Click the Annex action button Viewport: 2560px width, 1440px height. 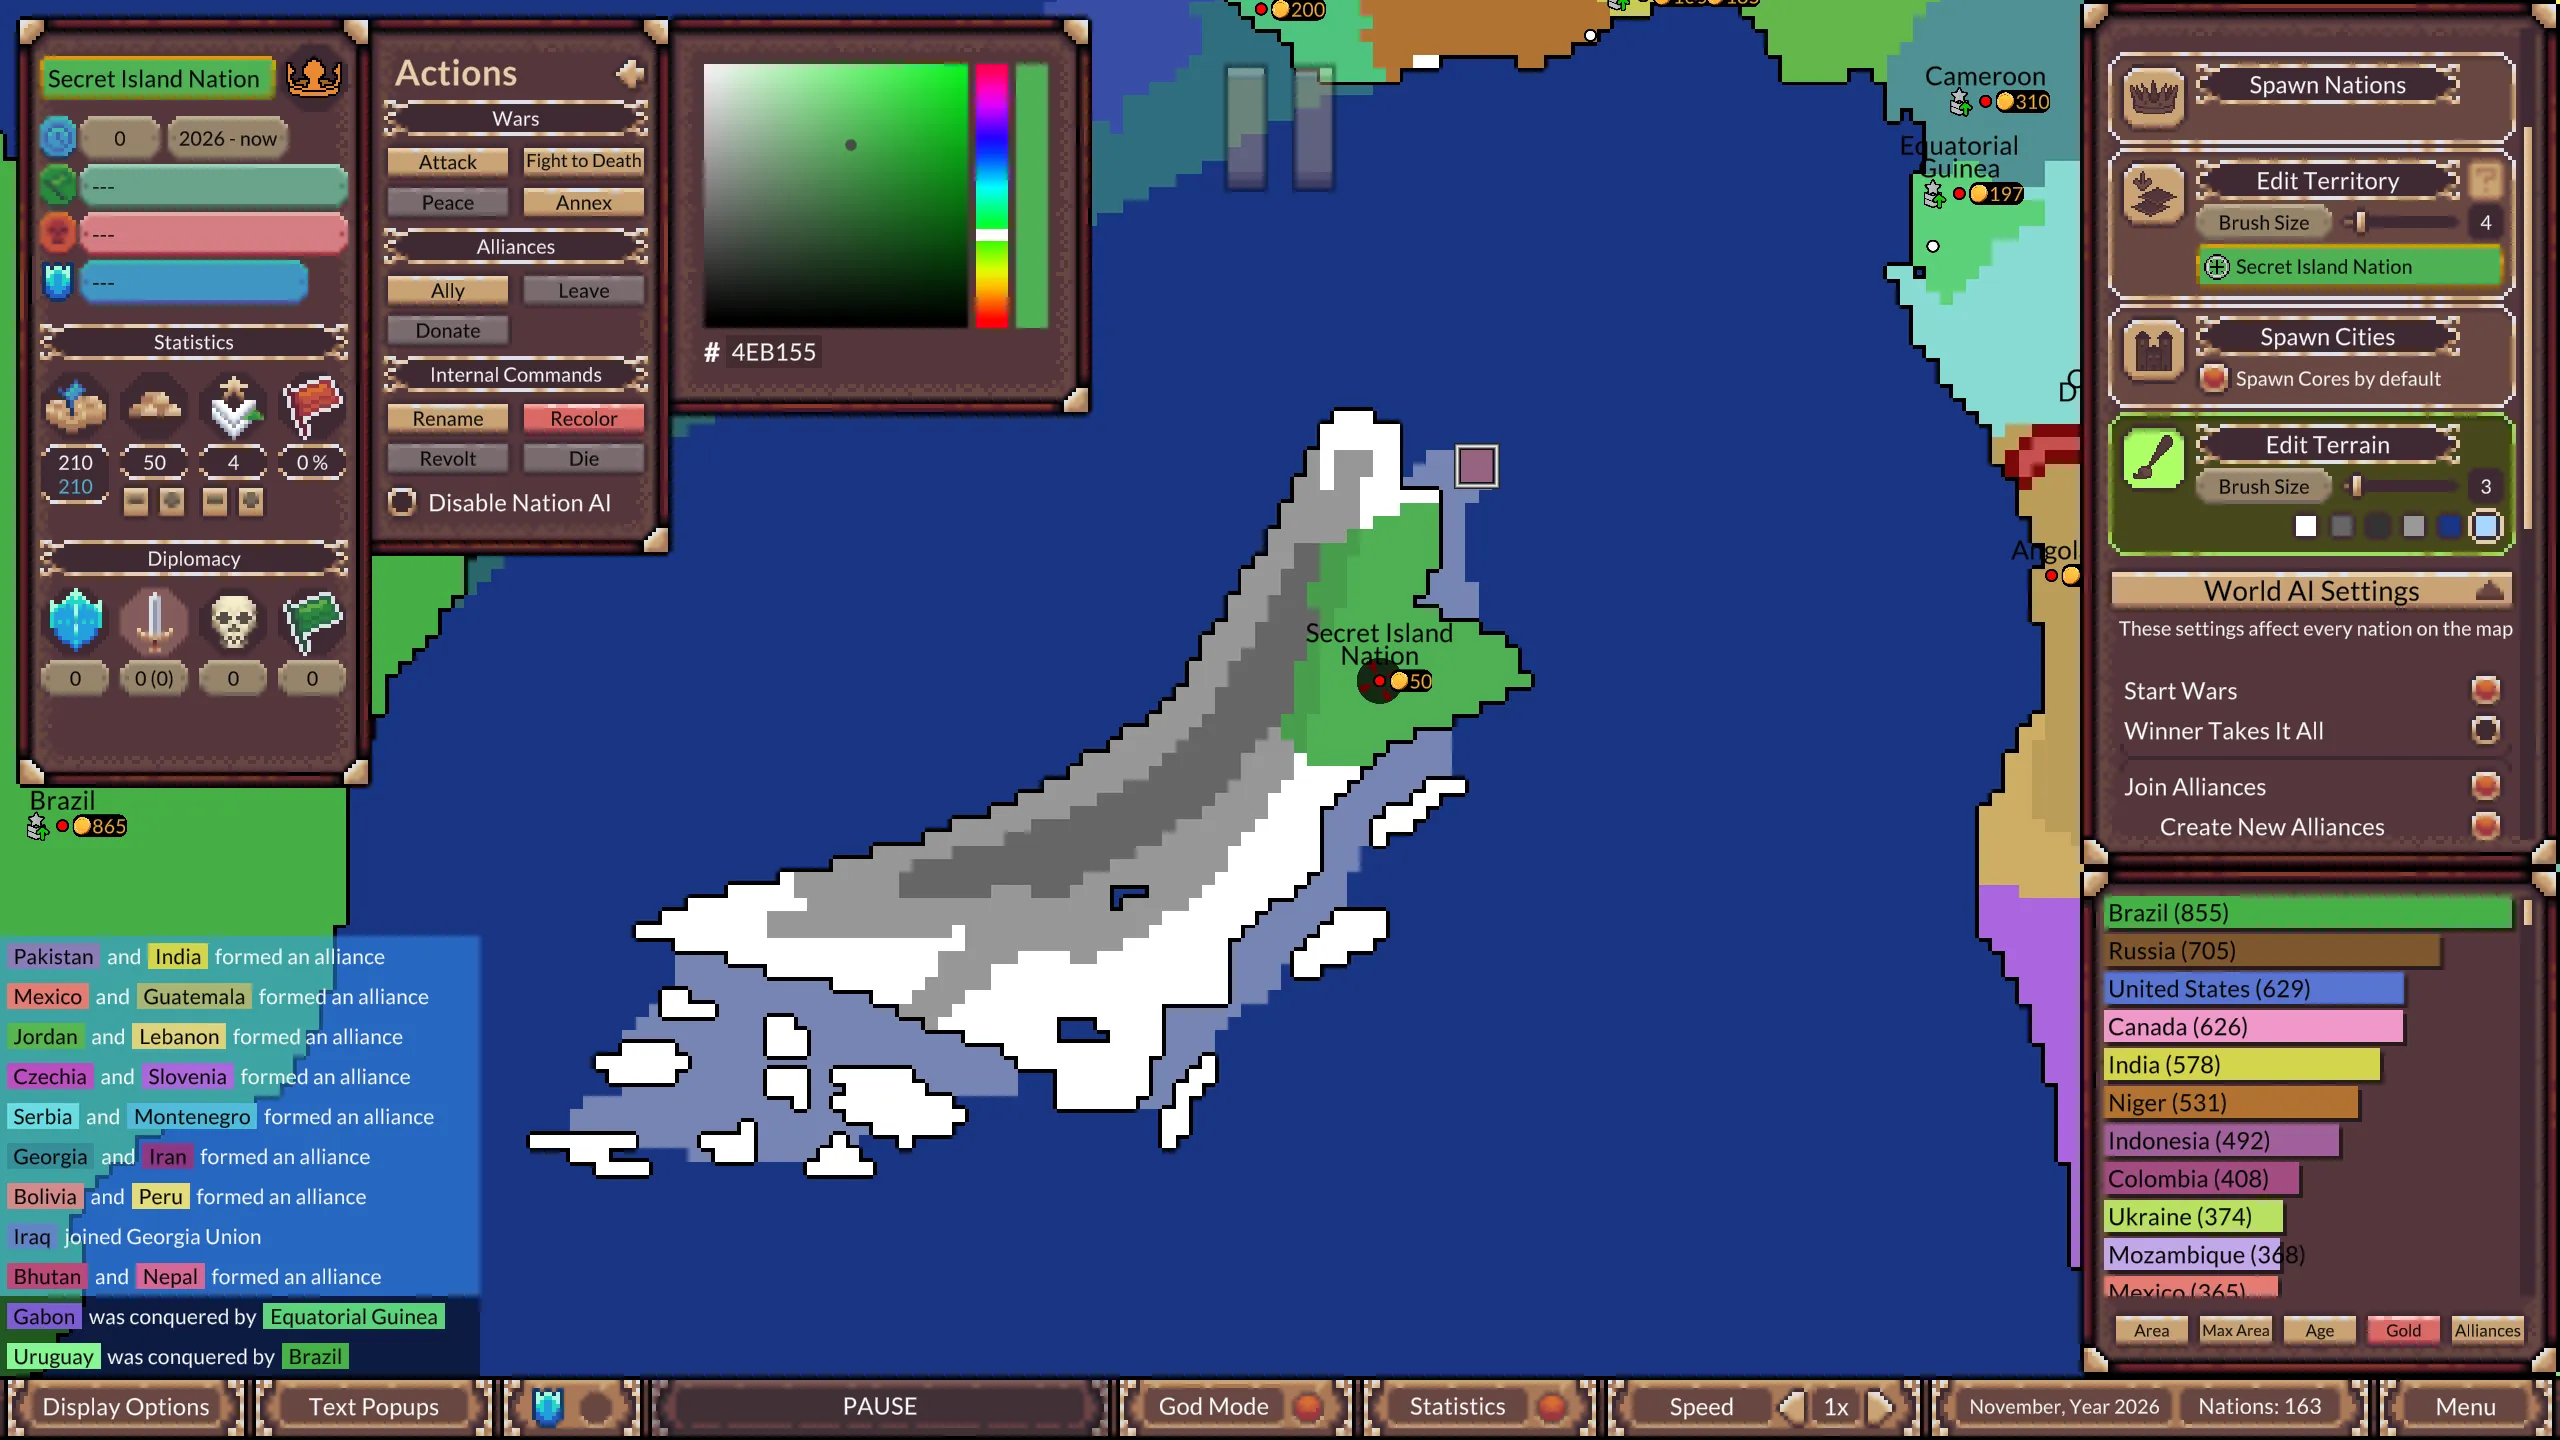[584, 200]
